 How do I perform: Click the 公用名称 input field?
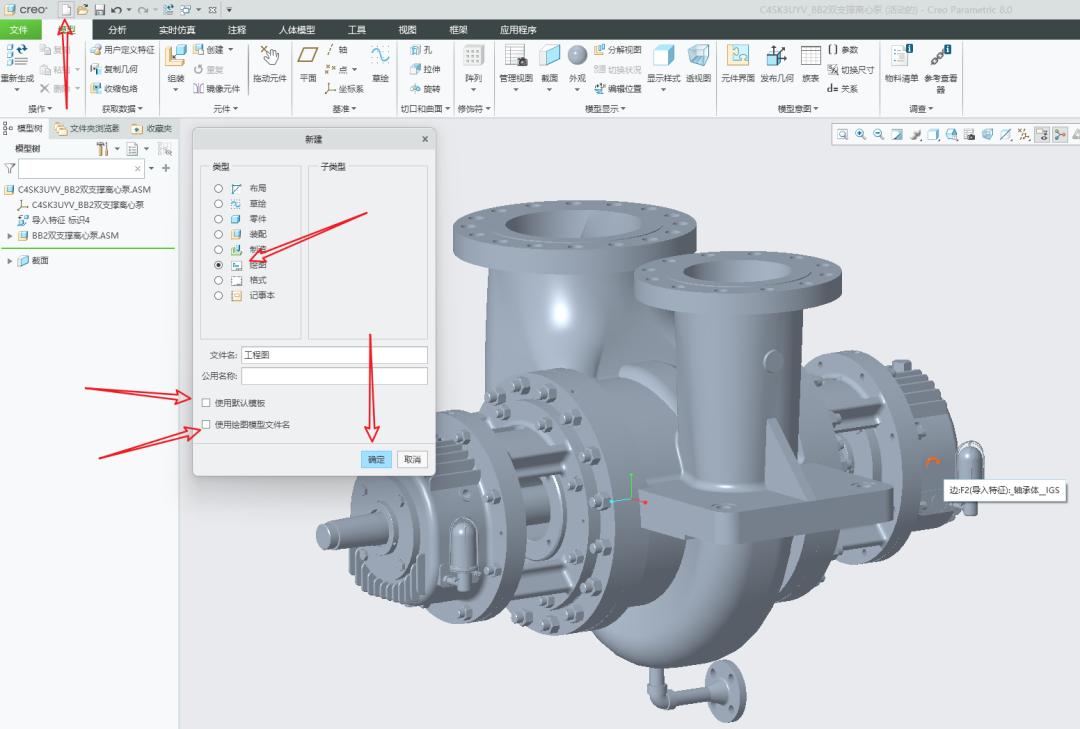point(334,377)
